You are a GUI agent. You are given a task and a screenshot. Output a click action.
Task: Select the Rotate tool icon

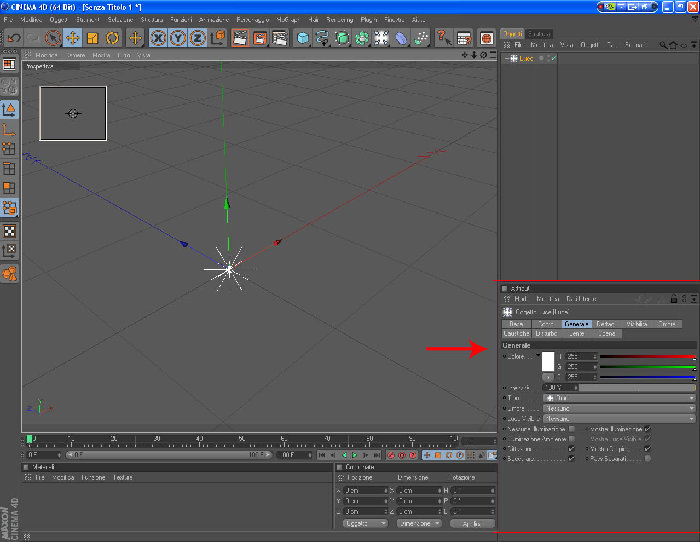(112, 38)
